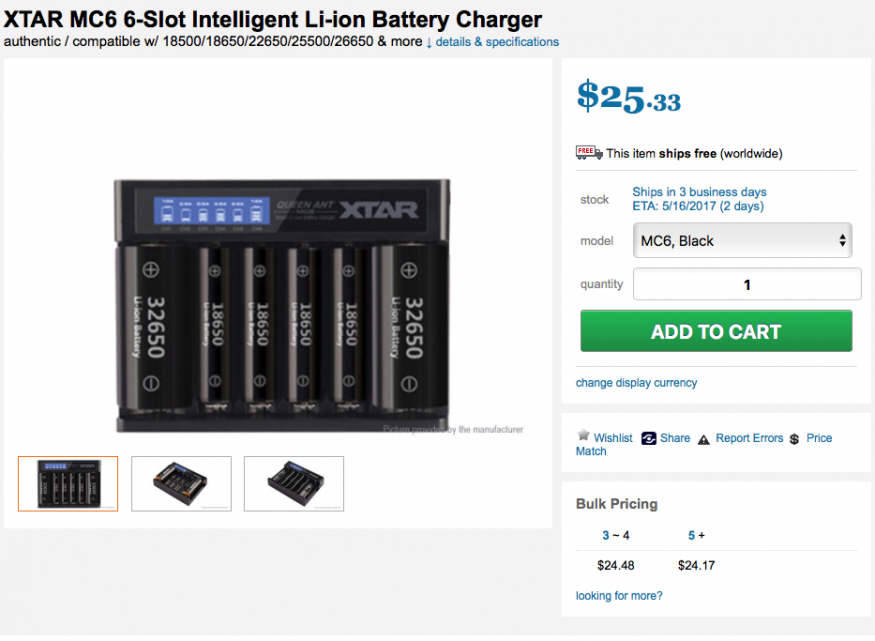Viewport: 875px width, 641px height.
Task: Click the Report Errors warning icon
Action: point(704,439)
